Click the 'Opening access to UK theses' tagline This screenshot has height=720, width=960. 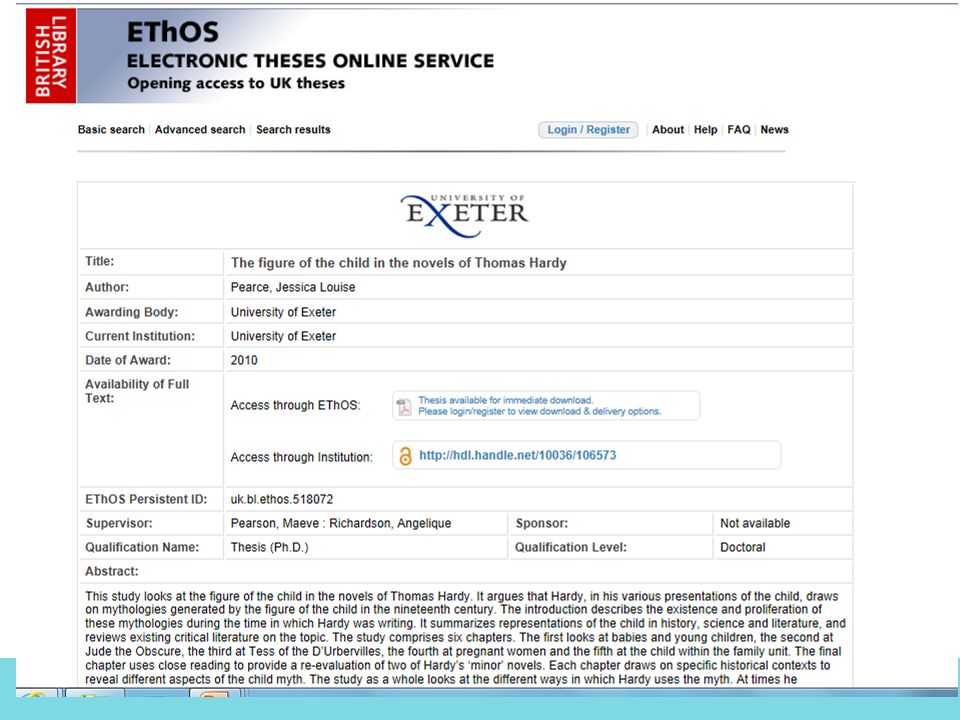(236, 83)
